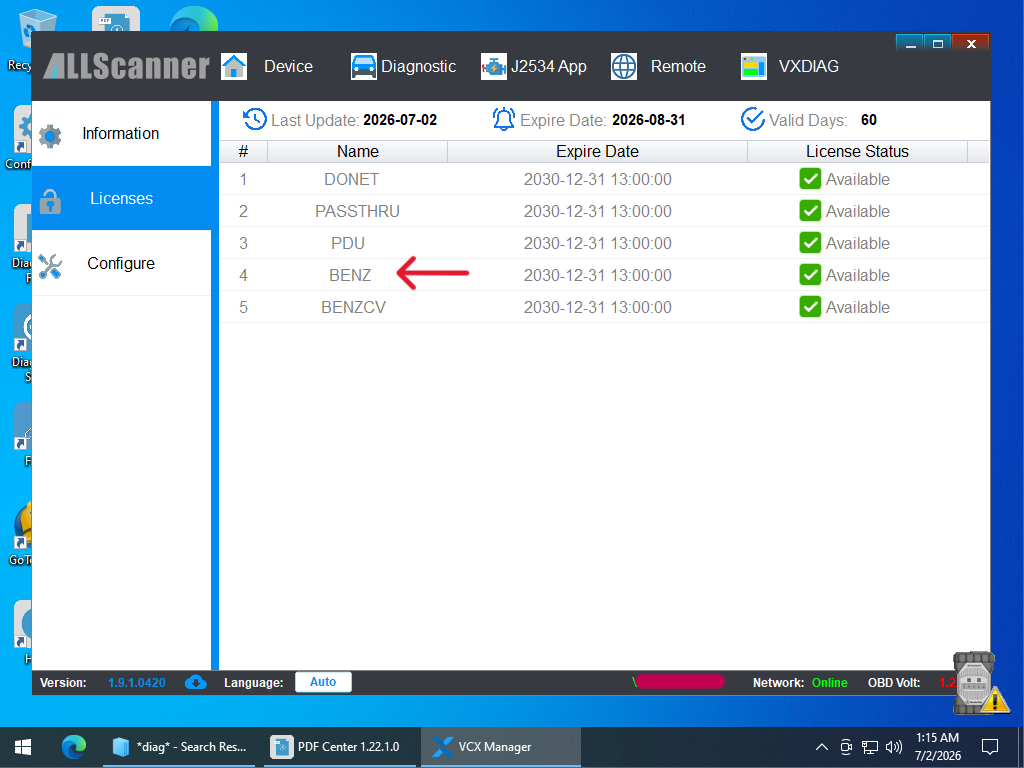Minimize the ALLScanner window
Image resolution: width=1024 pixels, height=768 pixels.
tap(910, 44)
